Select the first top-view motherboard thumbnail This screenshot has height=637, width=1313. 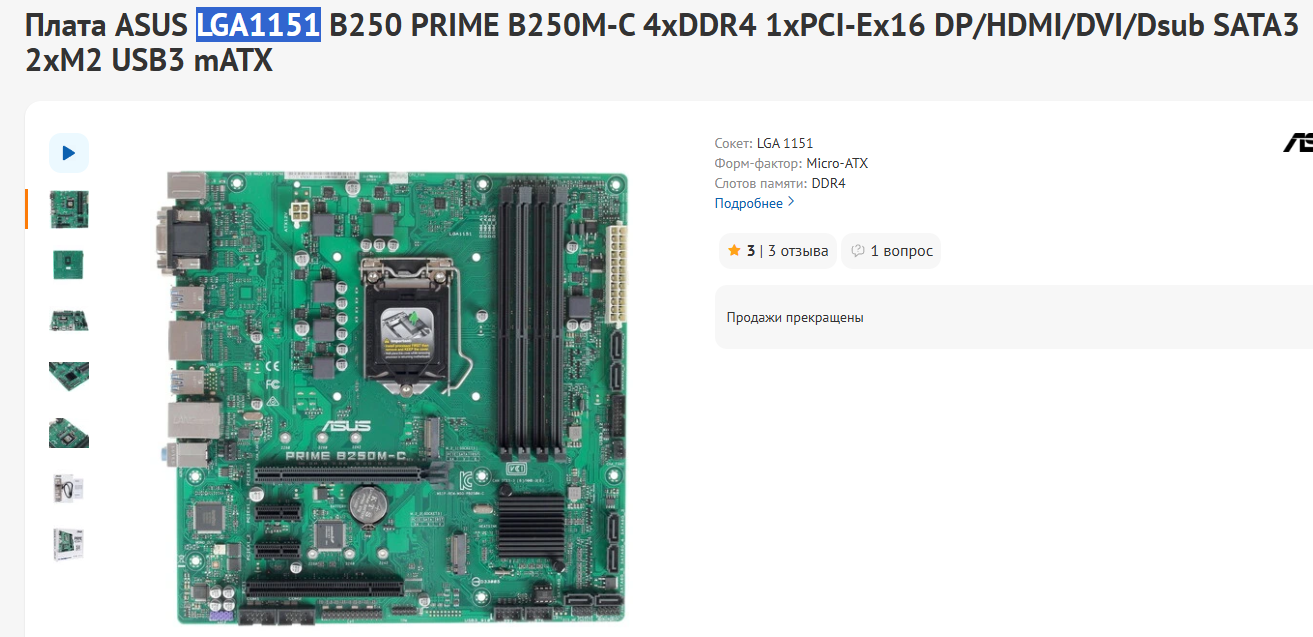(x=69, y=209)
